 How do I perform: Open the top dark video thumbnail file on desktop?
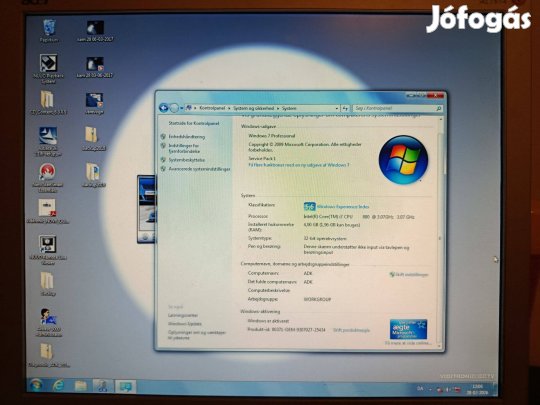[95, 30]
